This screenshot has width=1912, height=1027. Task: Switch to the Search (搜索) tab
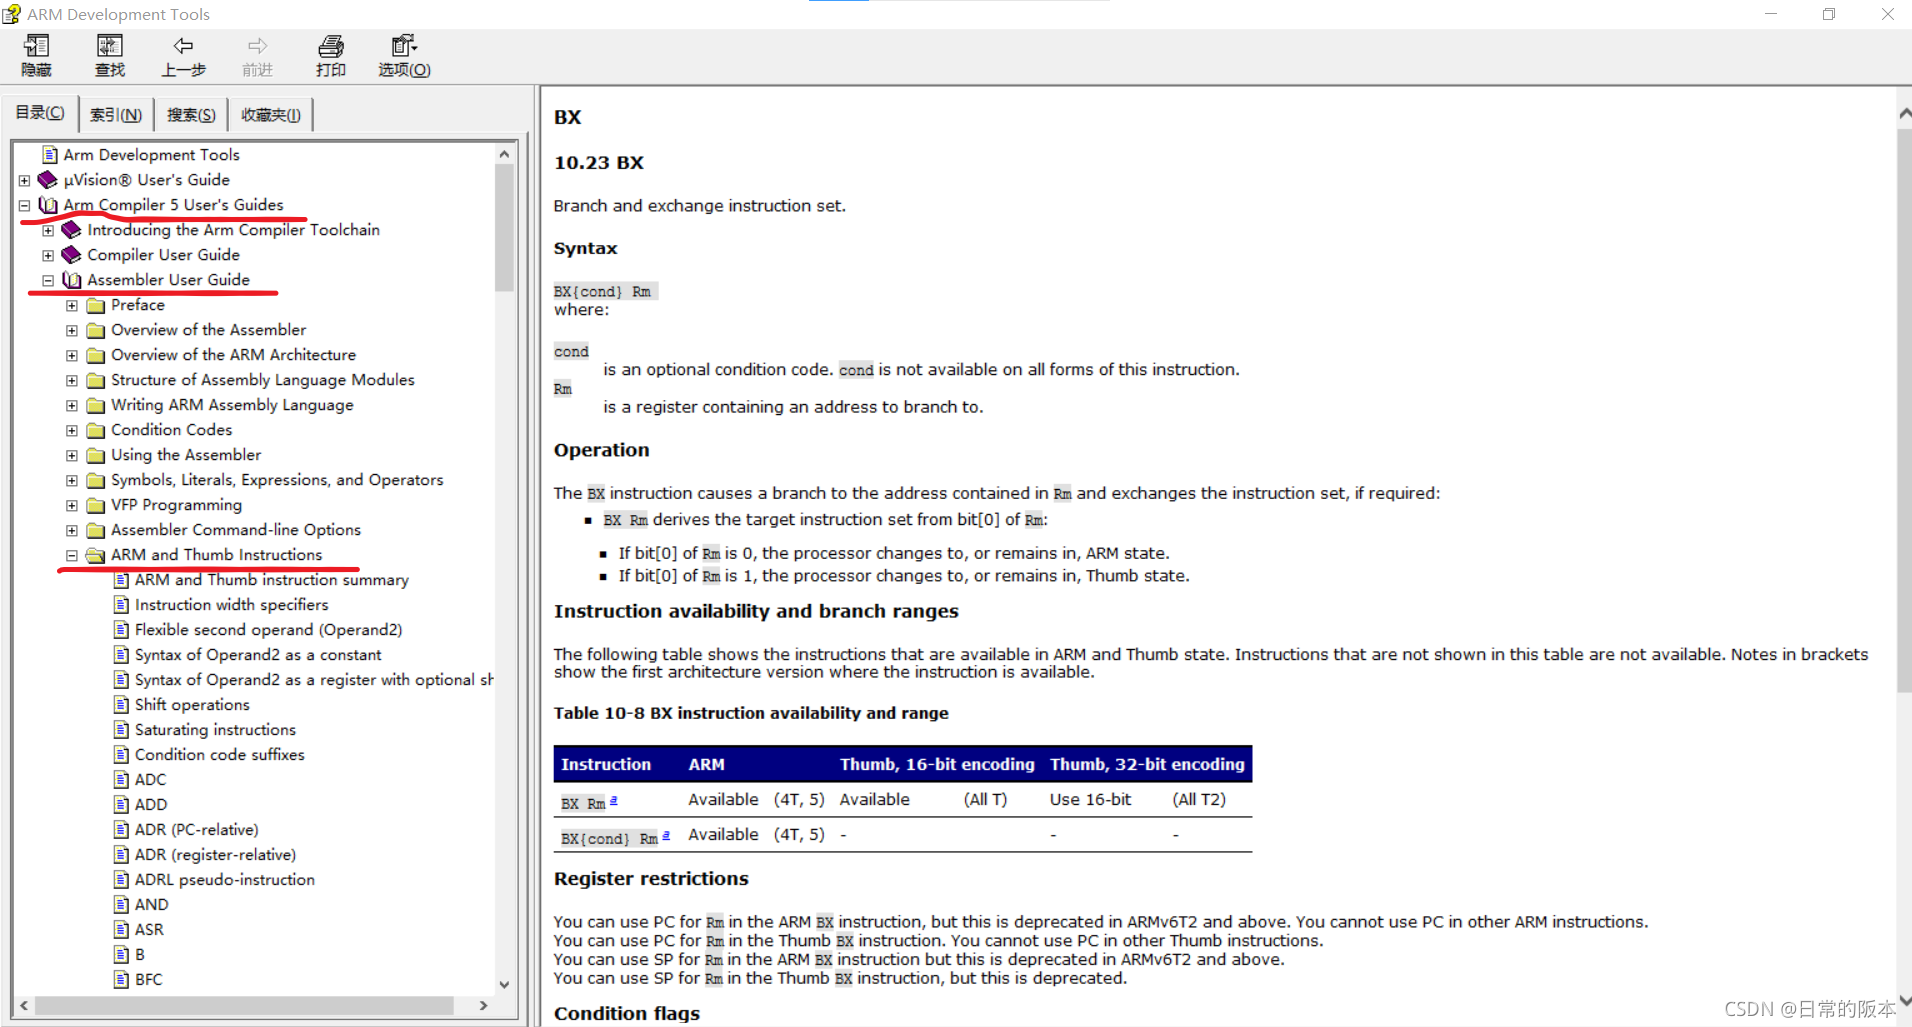pos(191,115)
